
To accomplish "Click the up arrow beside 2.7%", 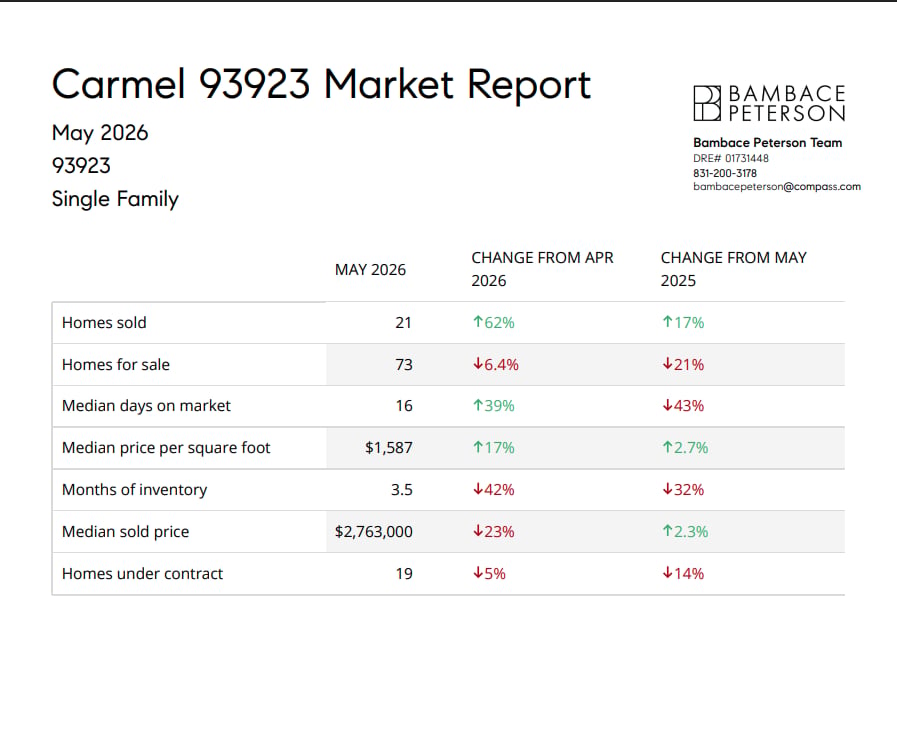I will click(x=667, y=447).
